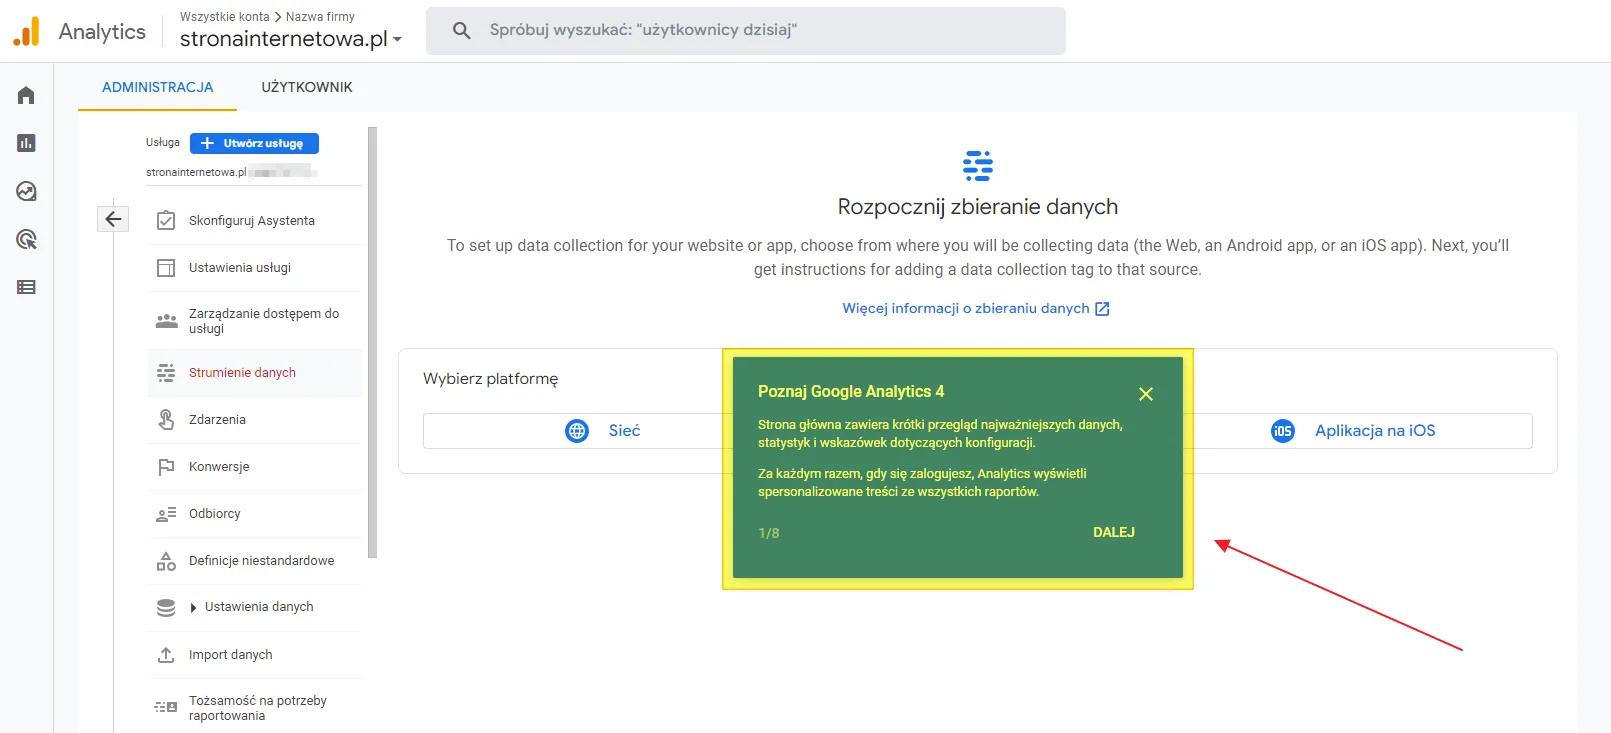Click the Konwersje flag icon

pyautogui.click(x=166, y=467)
